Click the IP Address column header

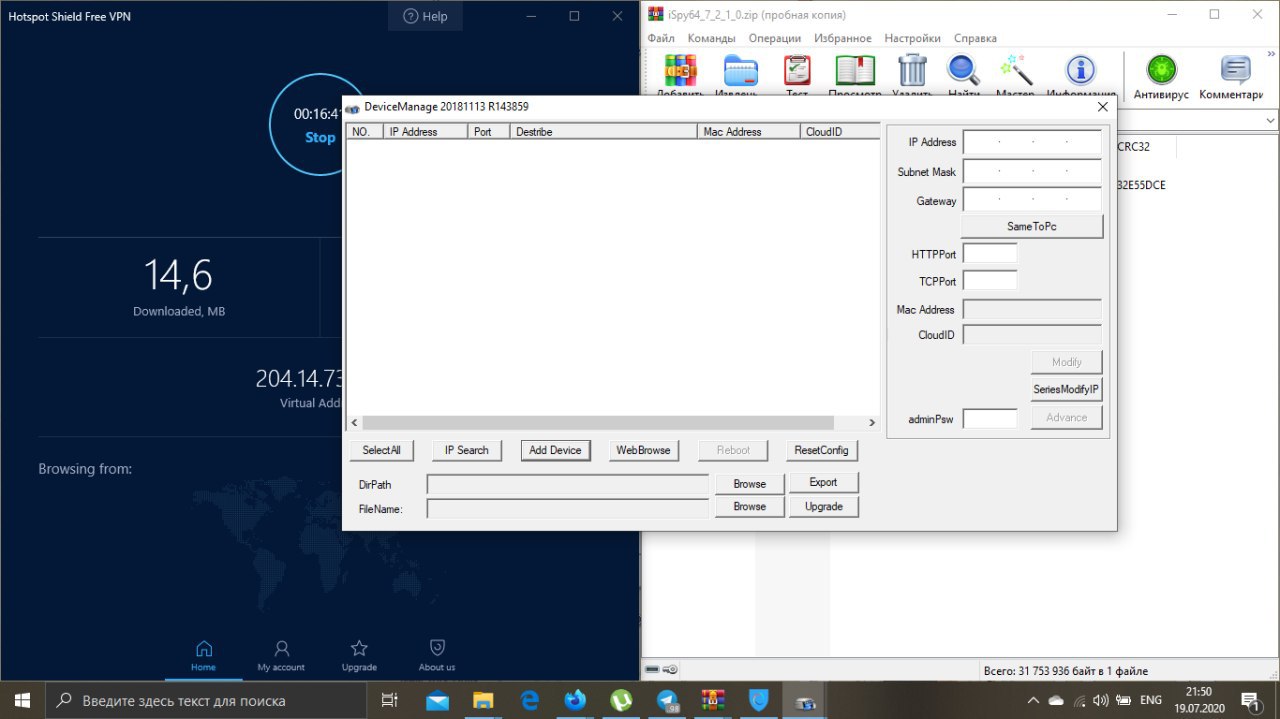point(425,132)
